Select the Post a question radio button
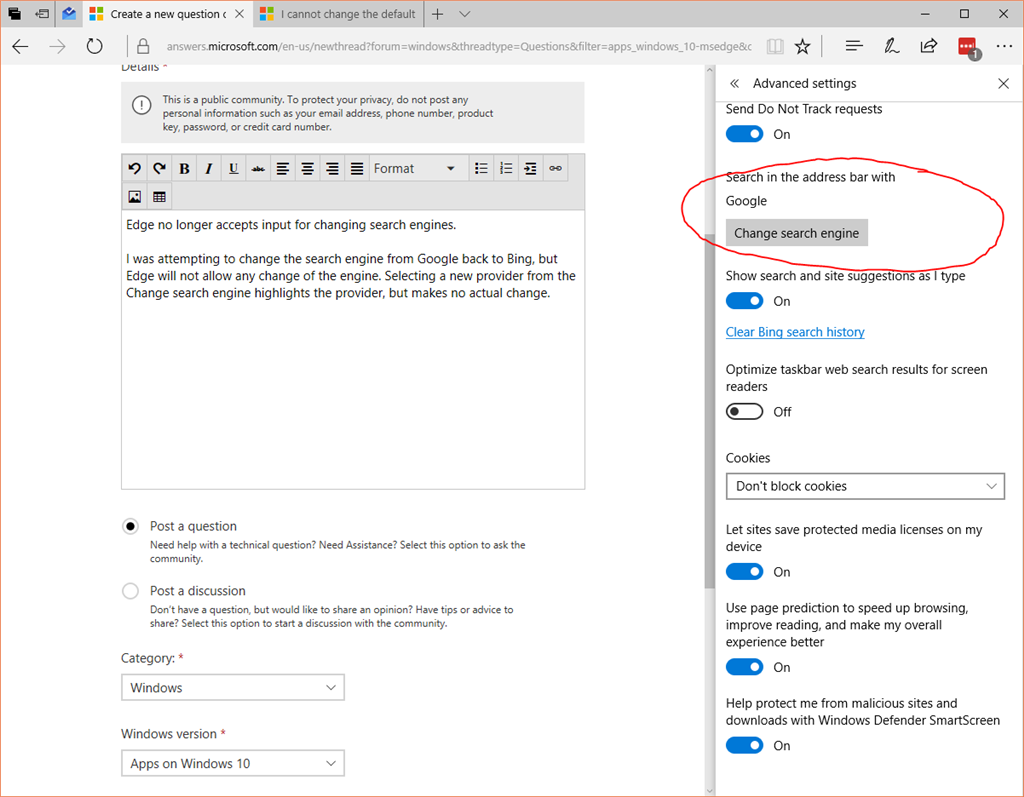 [x=131, y=527]
